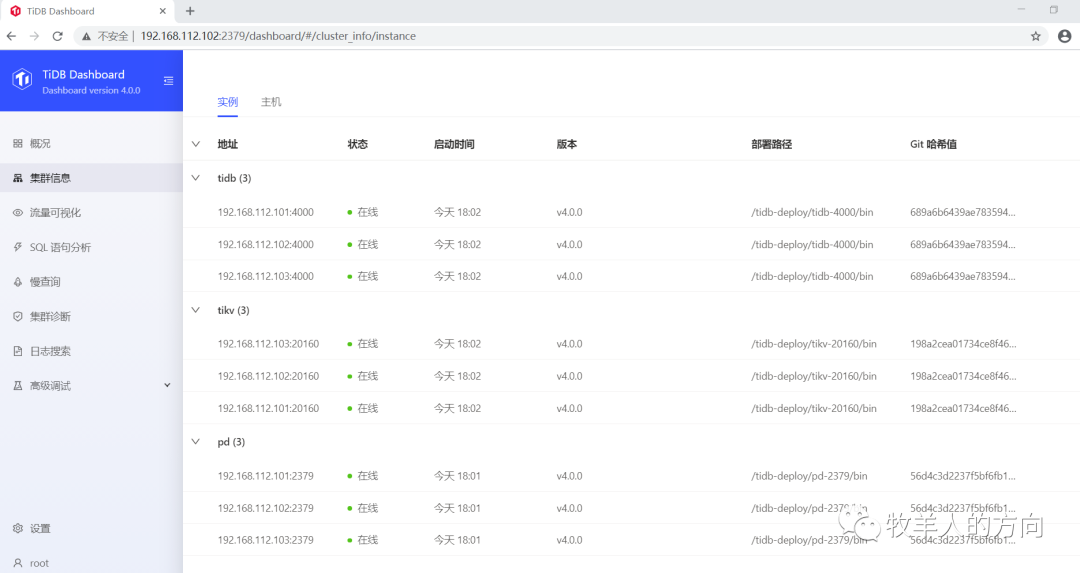Collapse the tidb (3) group
The width and height of the screenshot is (1080, 573).
pos(196,178)
